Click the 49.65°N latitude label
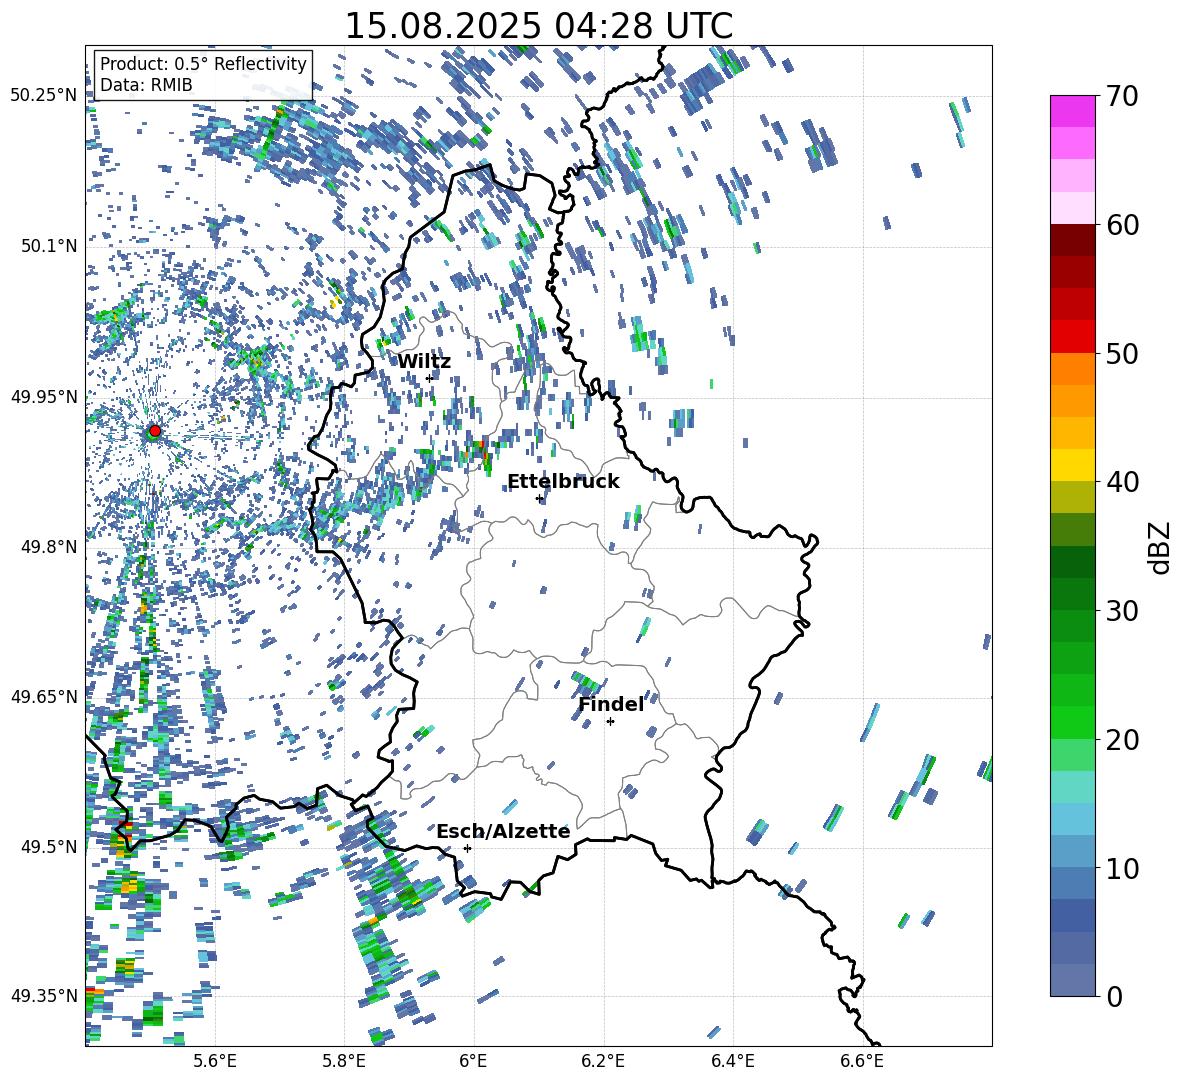Viewport: 1184px width, 1081px height. point(44,697)
